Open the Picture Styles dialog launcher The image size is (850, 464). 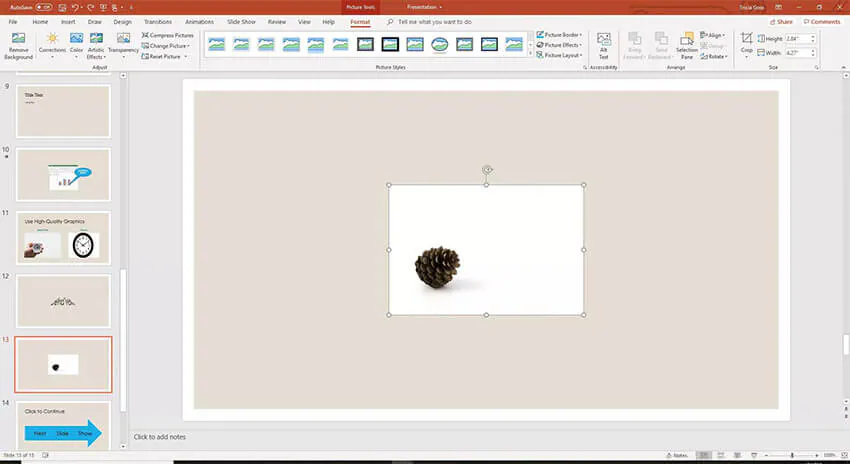click(585, 68)
